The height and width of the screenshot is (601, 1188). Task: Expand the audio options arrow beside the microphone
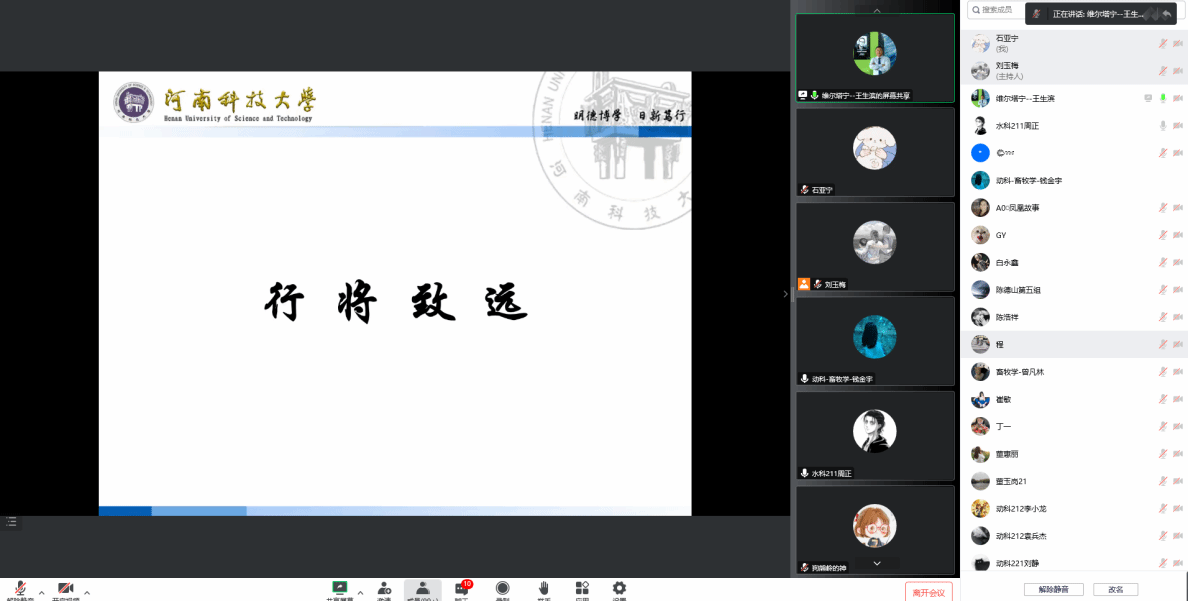(x=42, y=592)
